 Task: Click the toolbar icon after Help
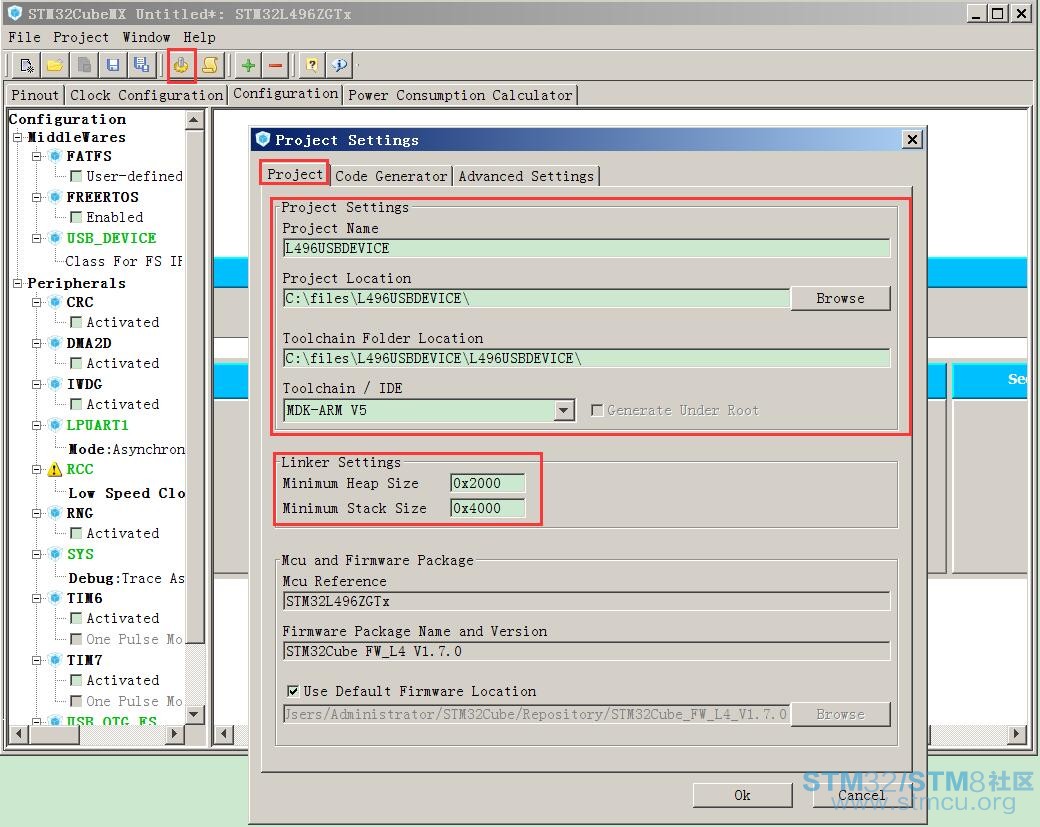(x=340, y=65)
